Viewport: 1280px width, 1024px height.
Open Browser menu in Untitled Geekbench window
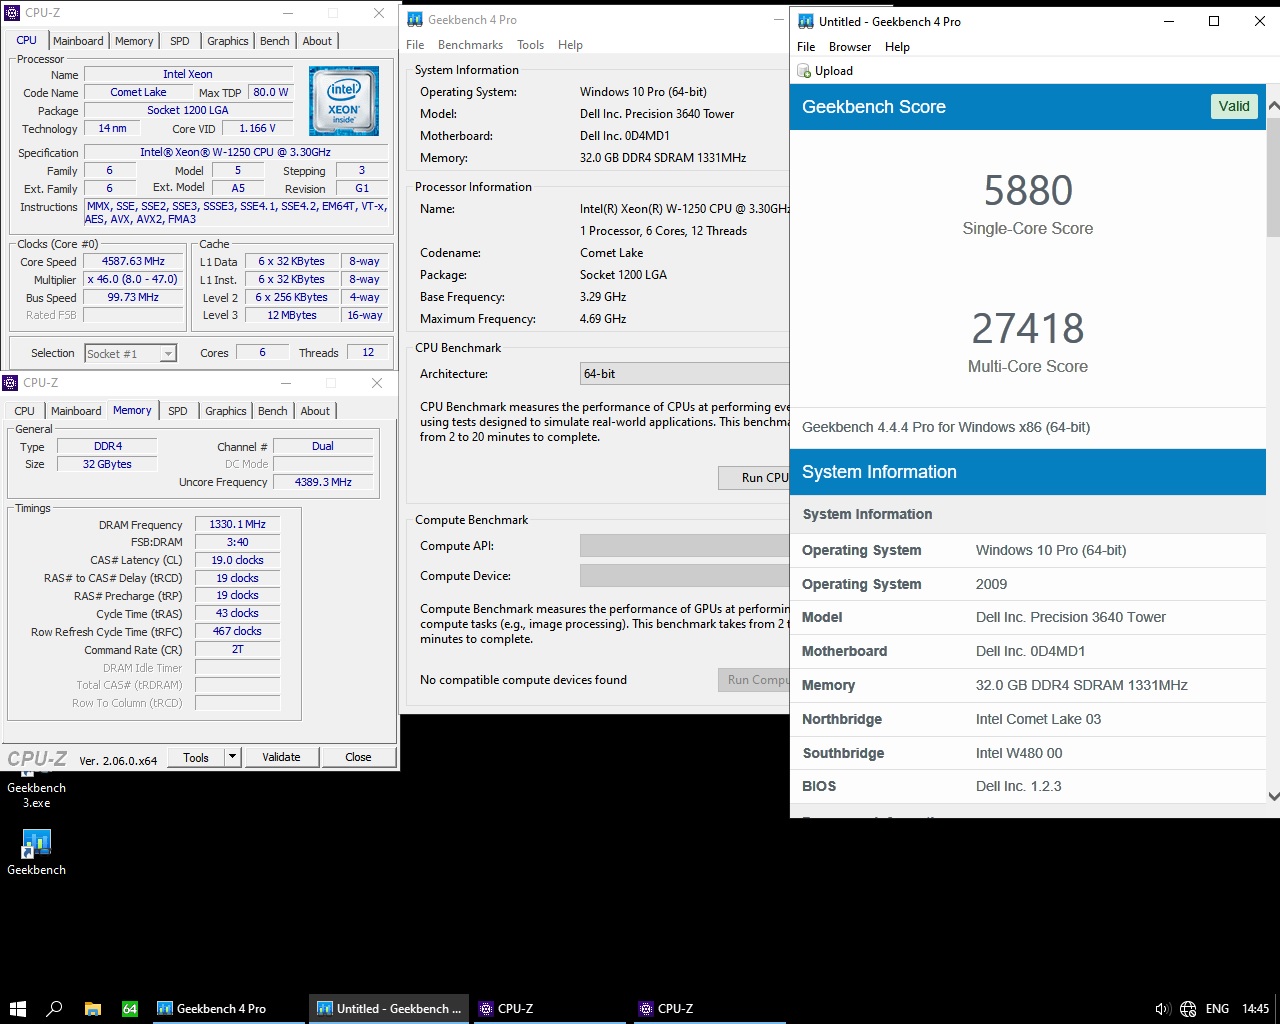(850, 47)
